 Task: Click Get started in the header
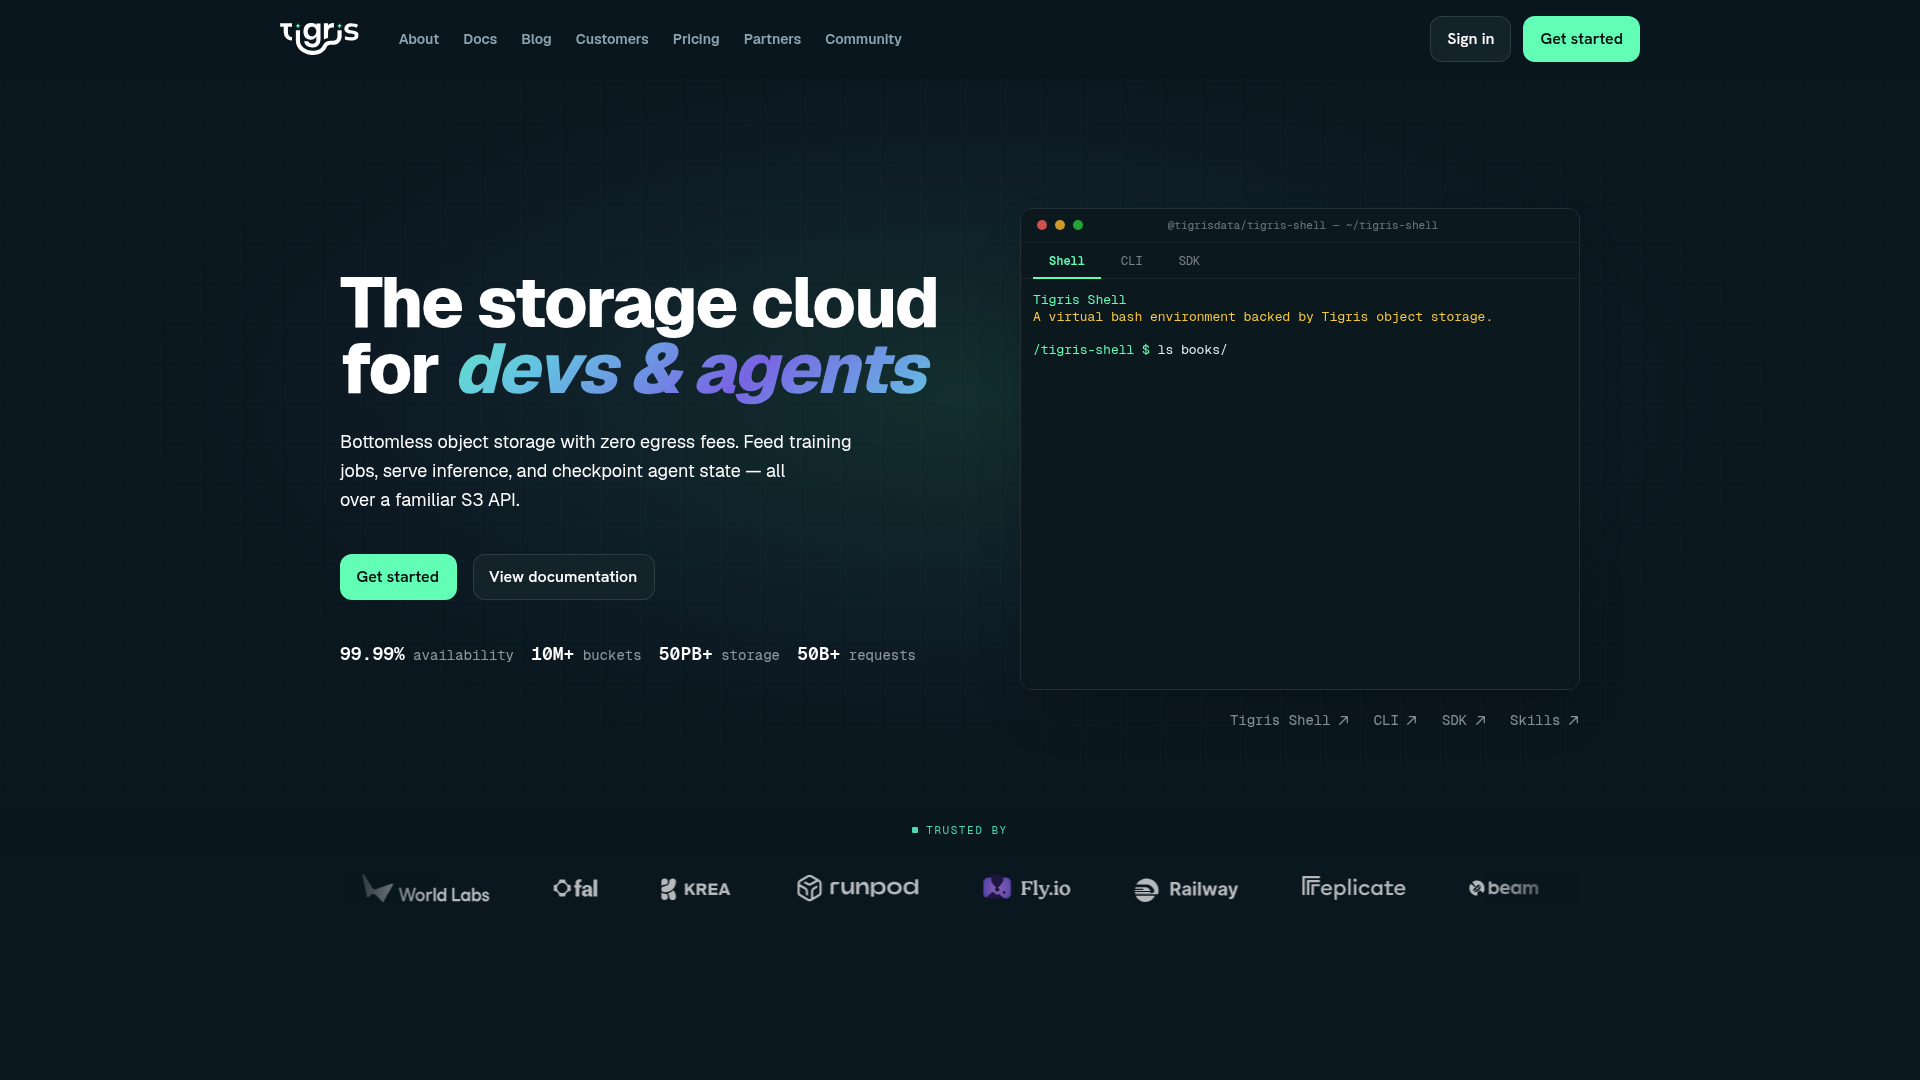click(1581, 39)
